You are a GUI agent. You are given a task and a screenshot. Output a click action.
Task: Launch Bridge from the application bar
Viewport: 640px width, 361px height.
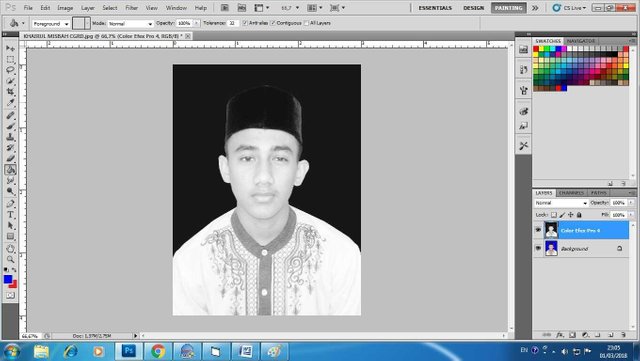[x=224, y=8]
